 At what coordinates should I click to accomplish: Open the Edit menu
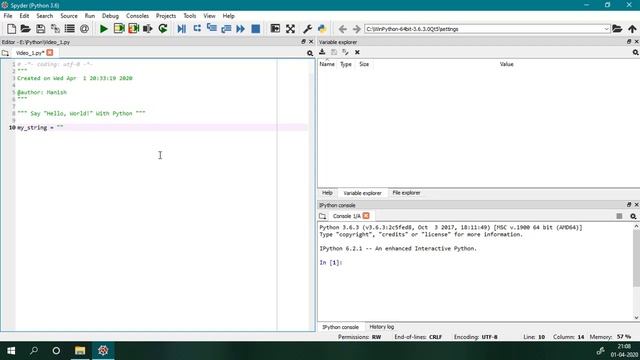(x=24, y=16)
